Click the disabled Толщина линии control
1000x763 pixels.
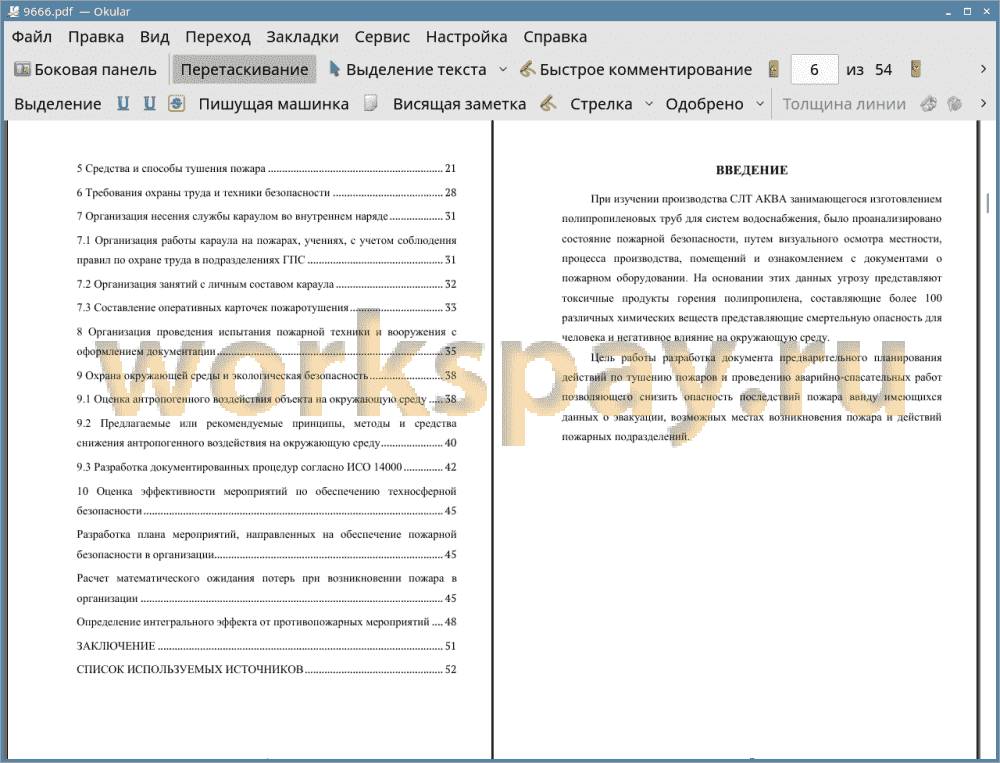(x=844, y=104)
